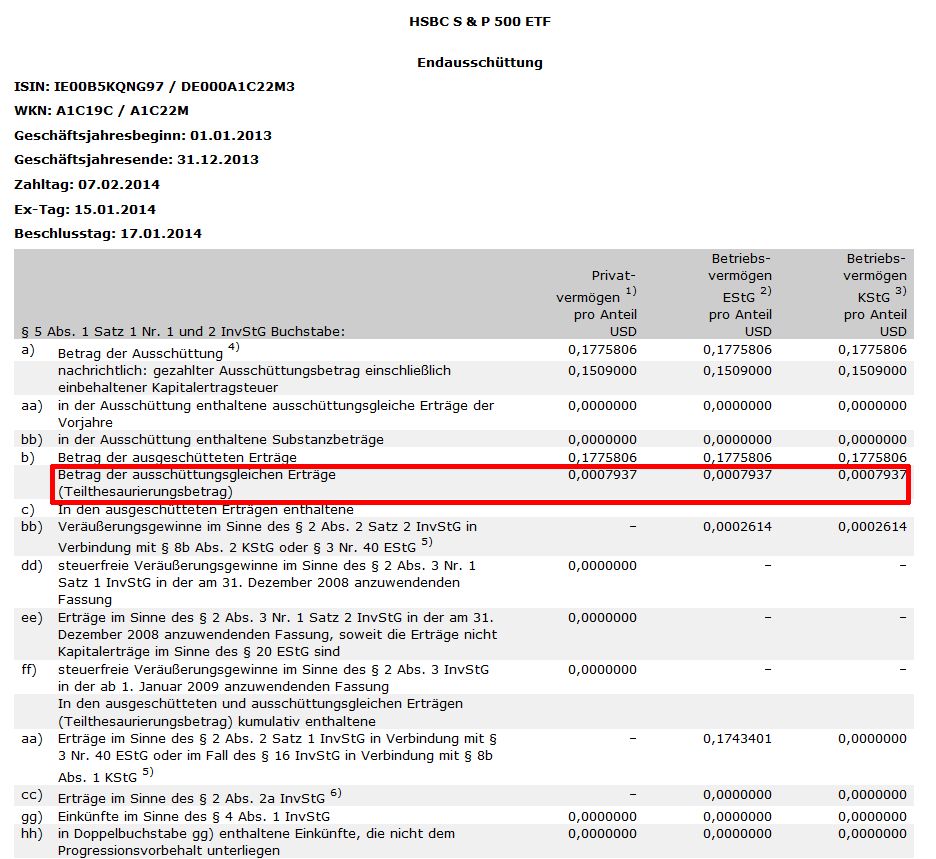This screenshot has width=936, height=859.
Task: Click the EStG column value 0,0007937
Action: click(x=737, y=475)
